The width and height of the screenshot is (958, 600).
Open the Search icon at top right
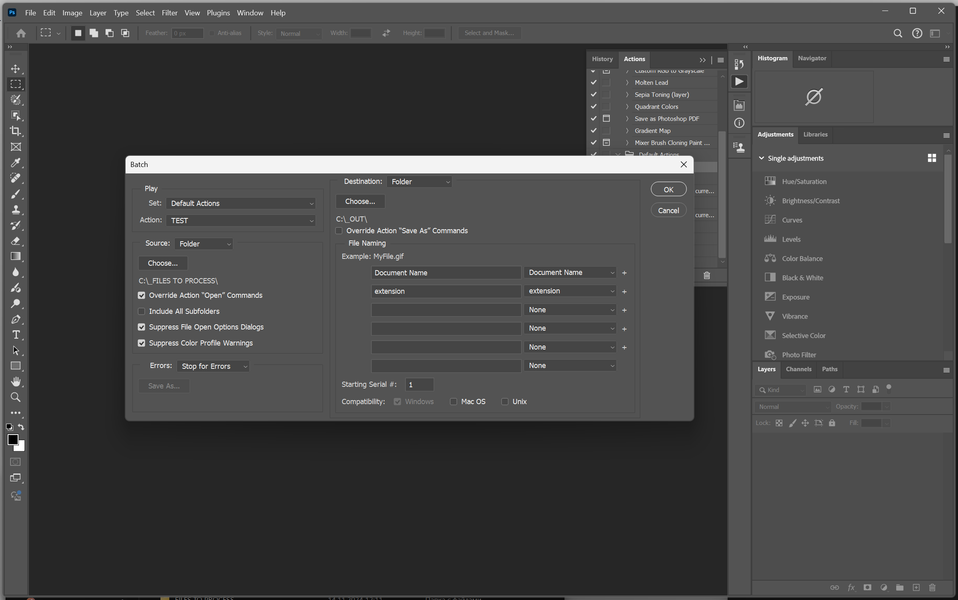click(898, 33)
